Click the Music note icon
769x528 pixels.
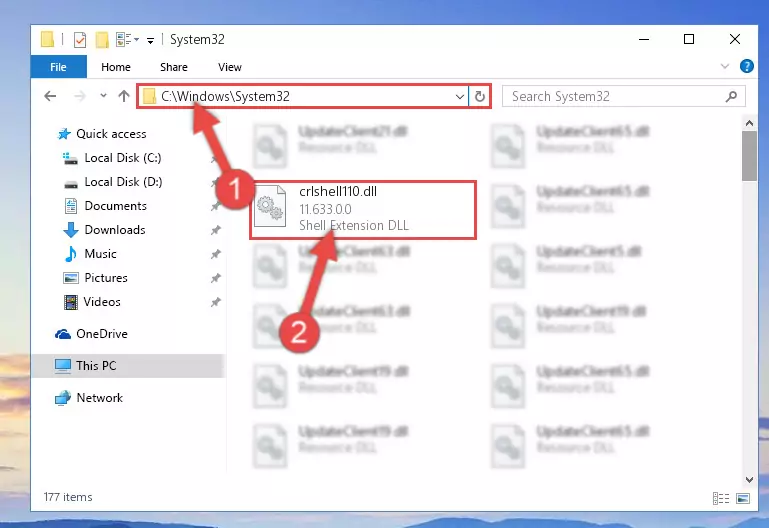(71, 254)
